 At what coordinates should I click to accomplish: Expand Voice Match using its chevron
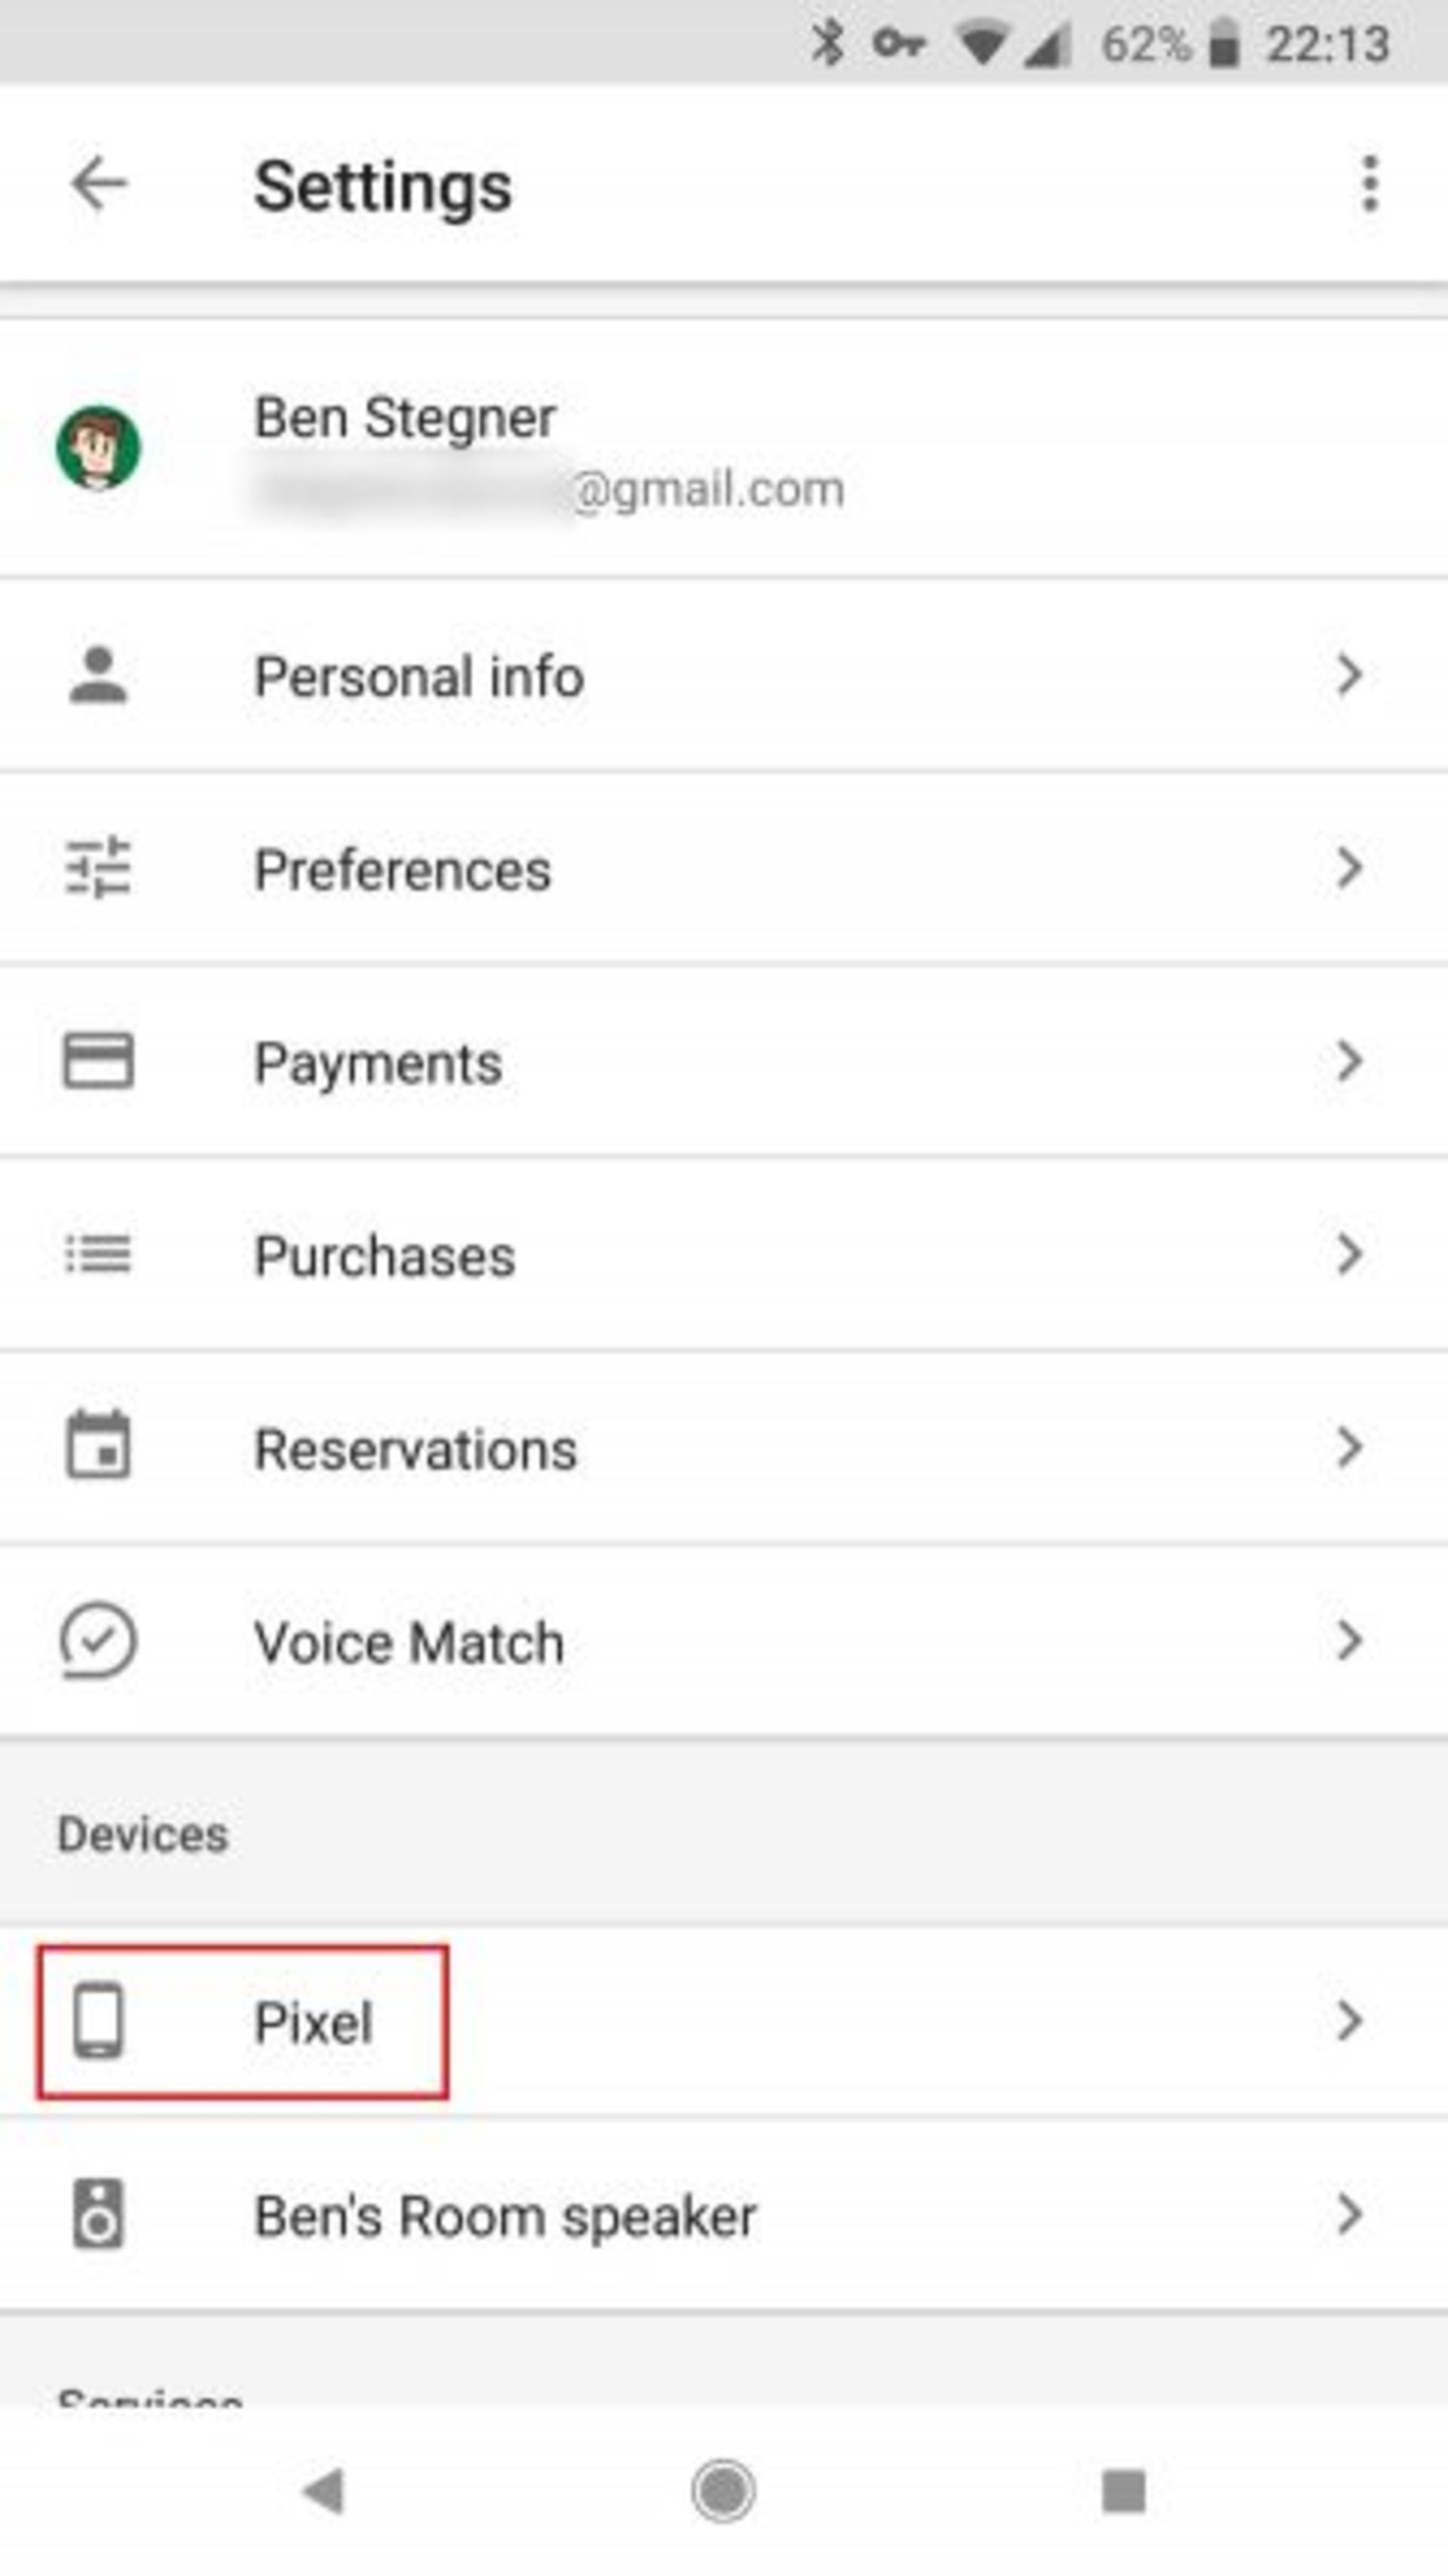tap(1349, 1641)
